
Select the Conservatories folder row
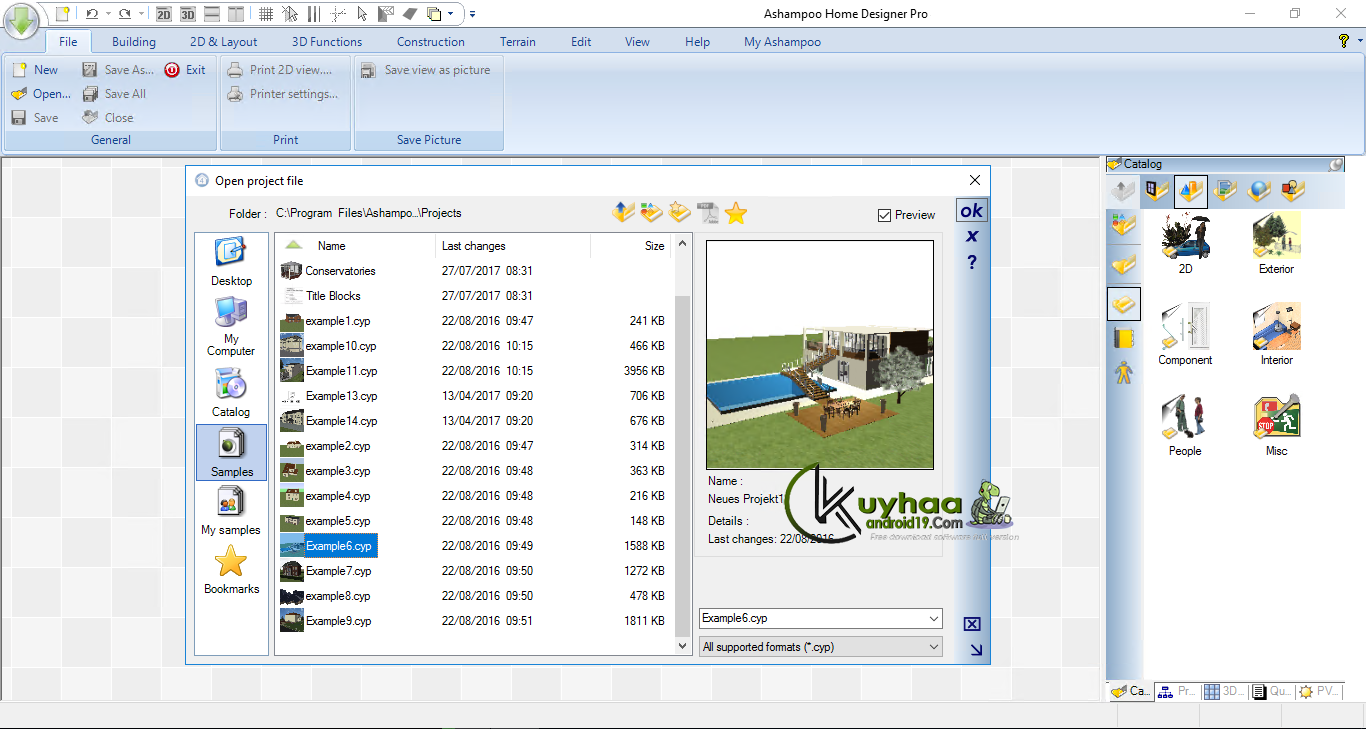point(472,271)
